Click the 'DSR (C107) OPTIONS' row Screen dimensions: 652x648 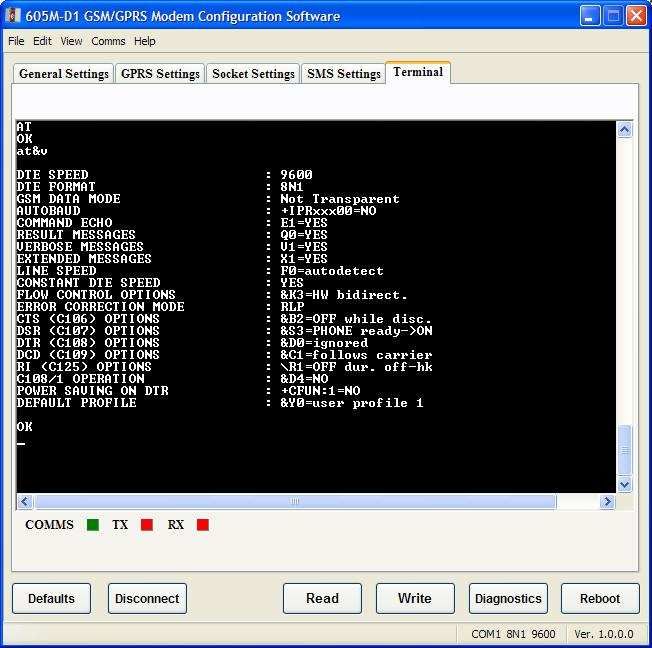pos(225,331)
